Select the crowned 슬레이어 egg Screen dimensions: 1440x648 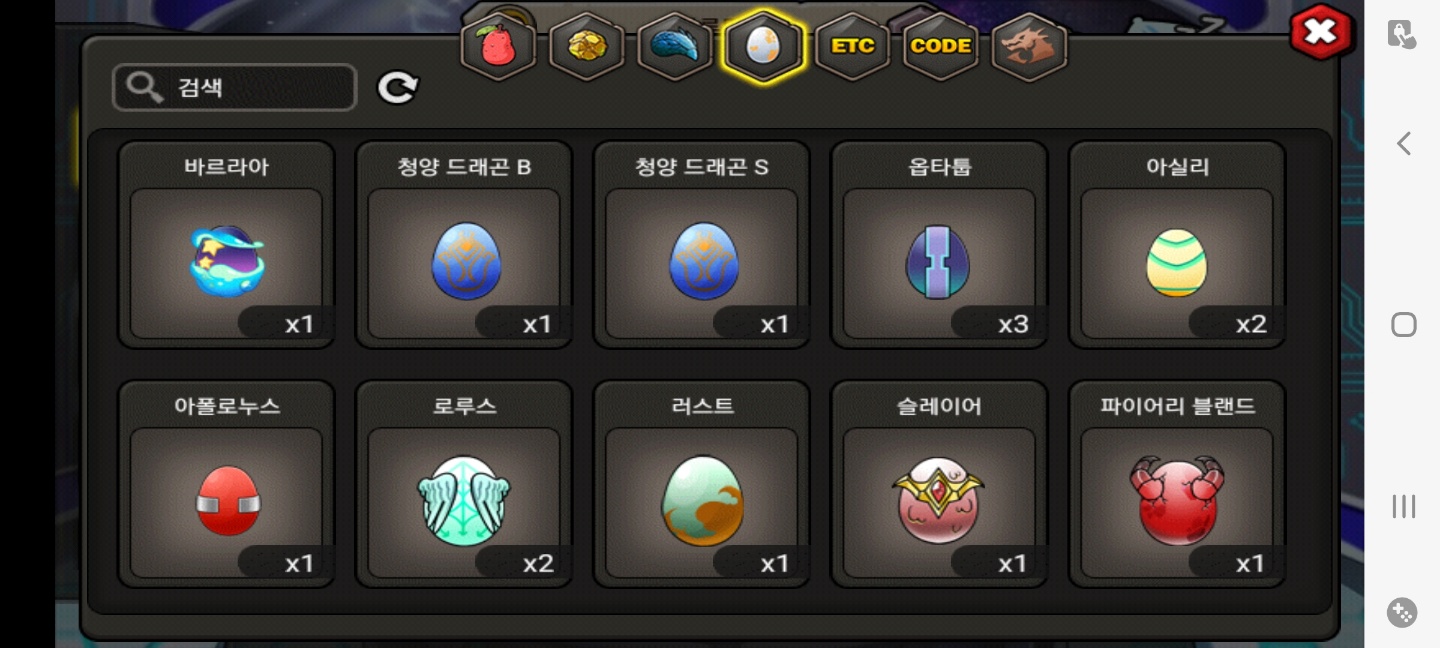[939, 484]
